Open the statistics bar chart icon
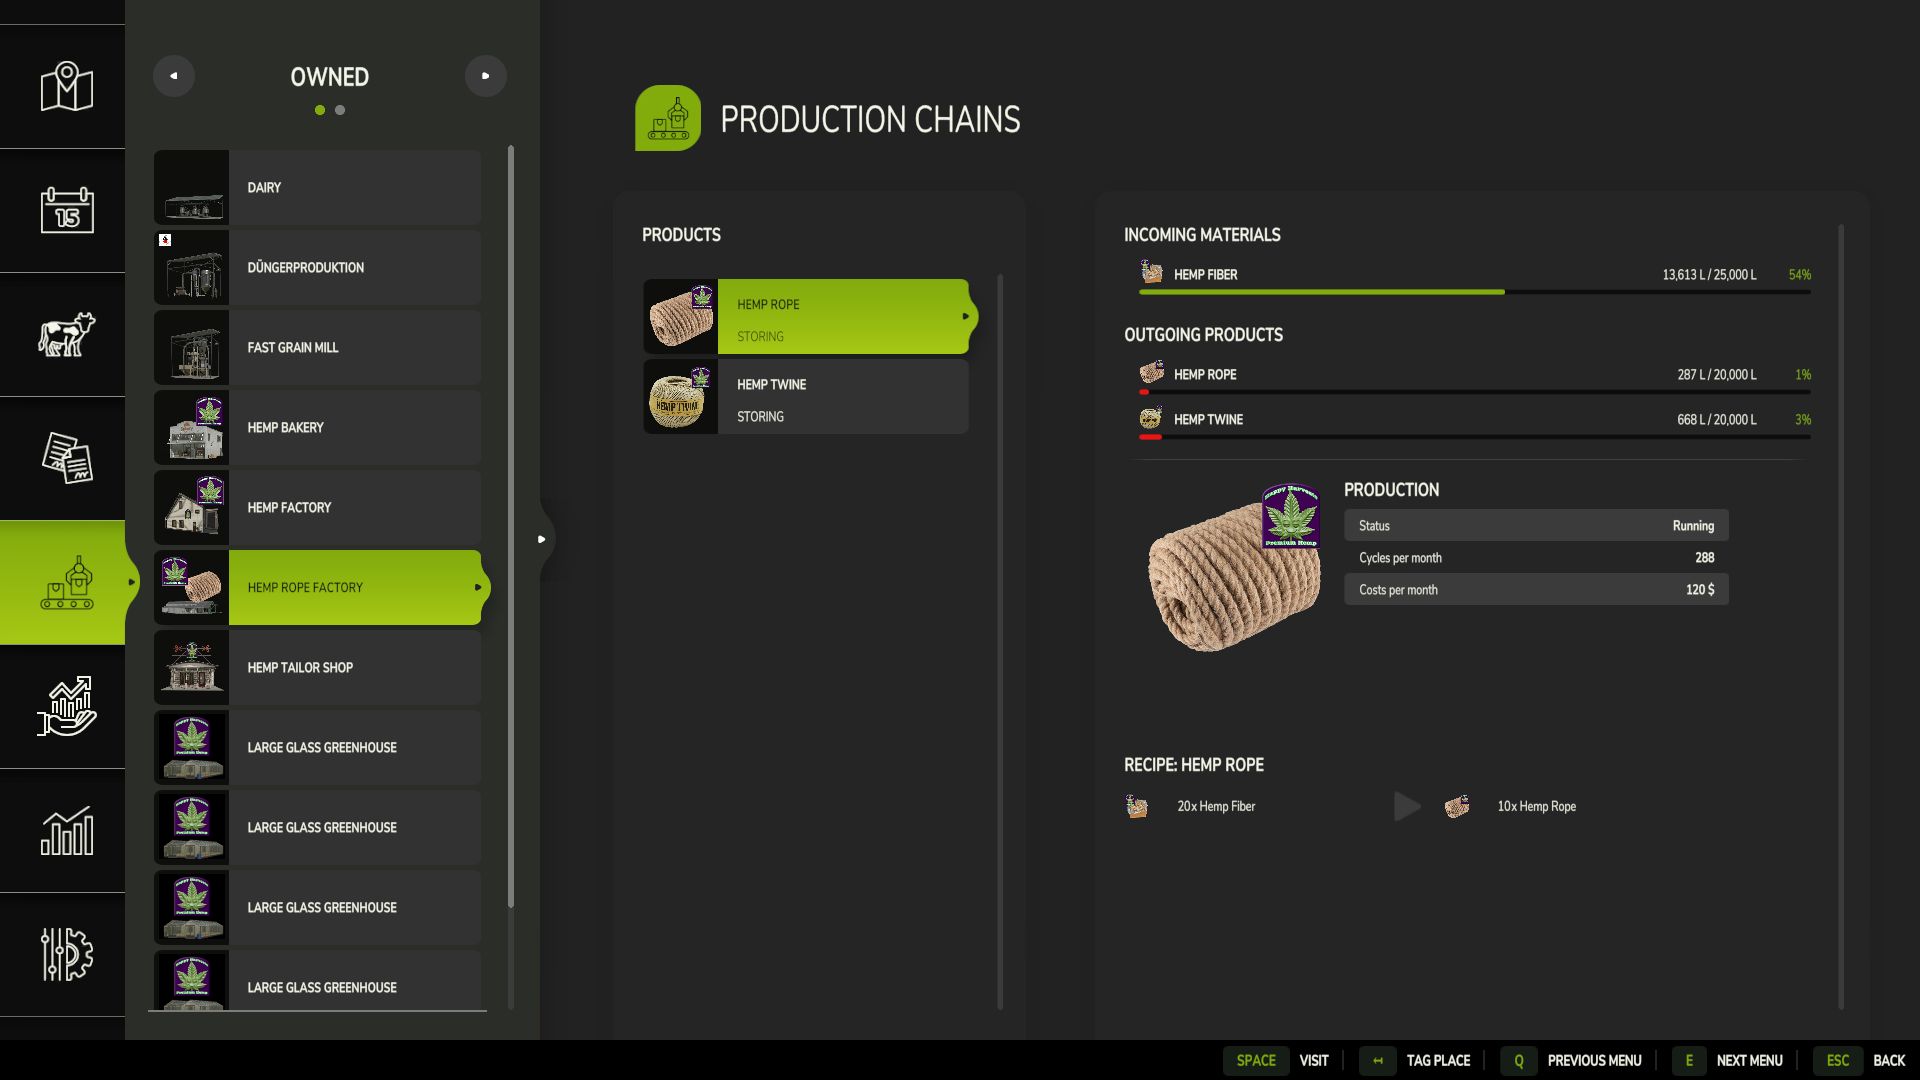Viewport: 1920px width, 1080px height. pos(66,830)
